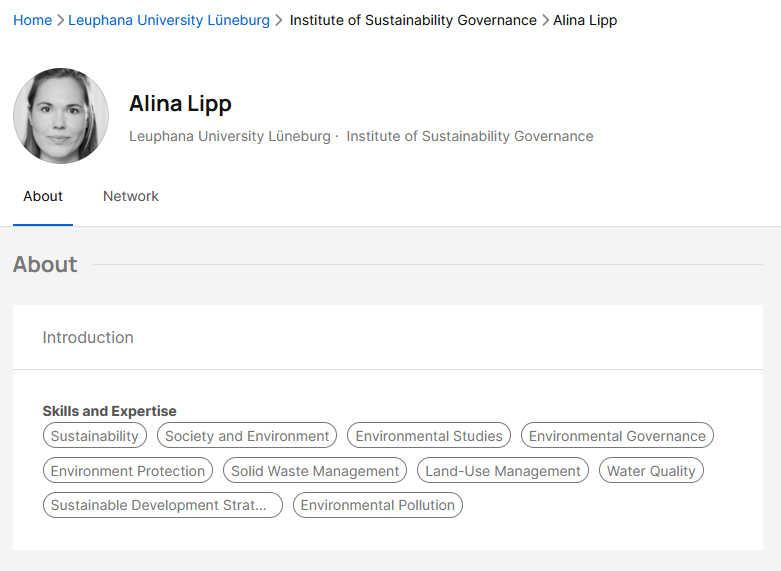Click the Society and Environment tag

tap(247, 435)
